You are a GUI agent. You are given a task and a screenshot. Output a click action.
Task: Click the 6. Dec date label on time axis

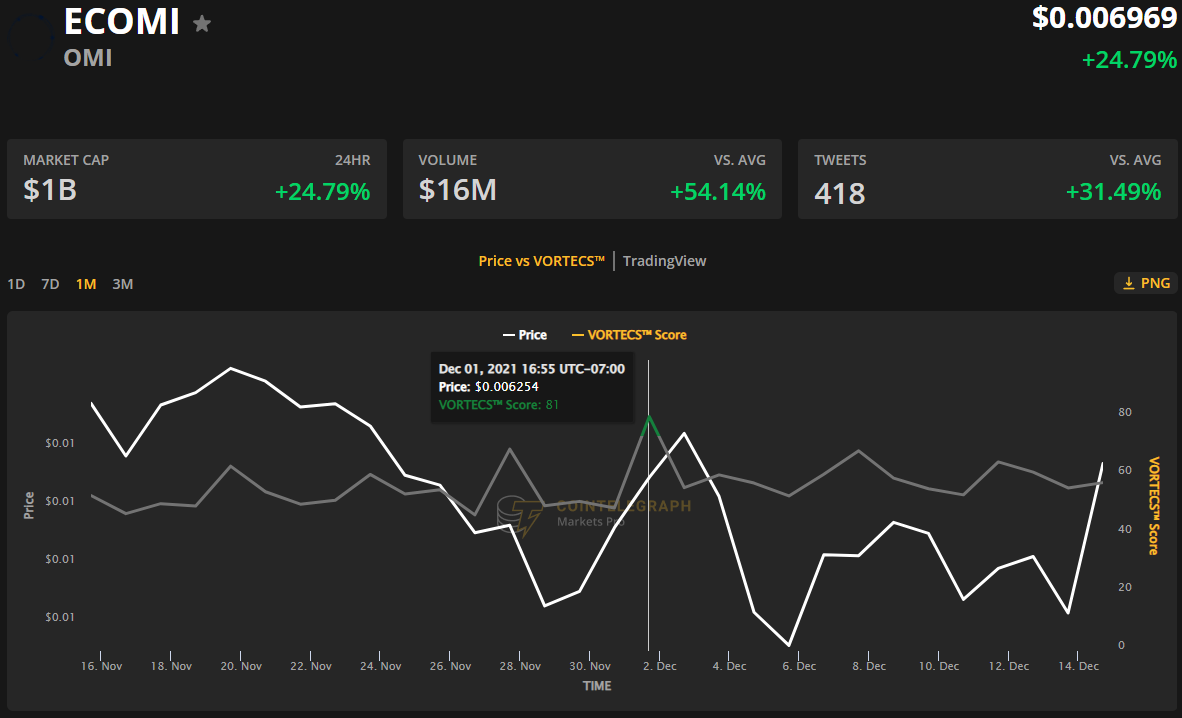pyautogui.click(x=799, y=666)
